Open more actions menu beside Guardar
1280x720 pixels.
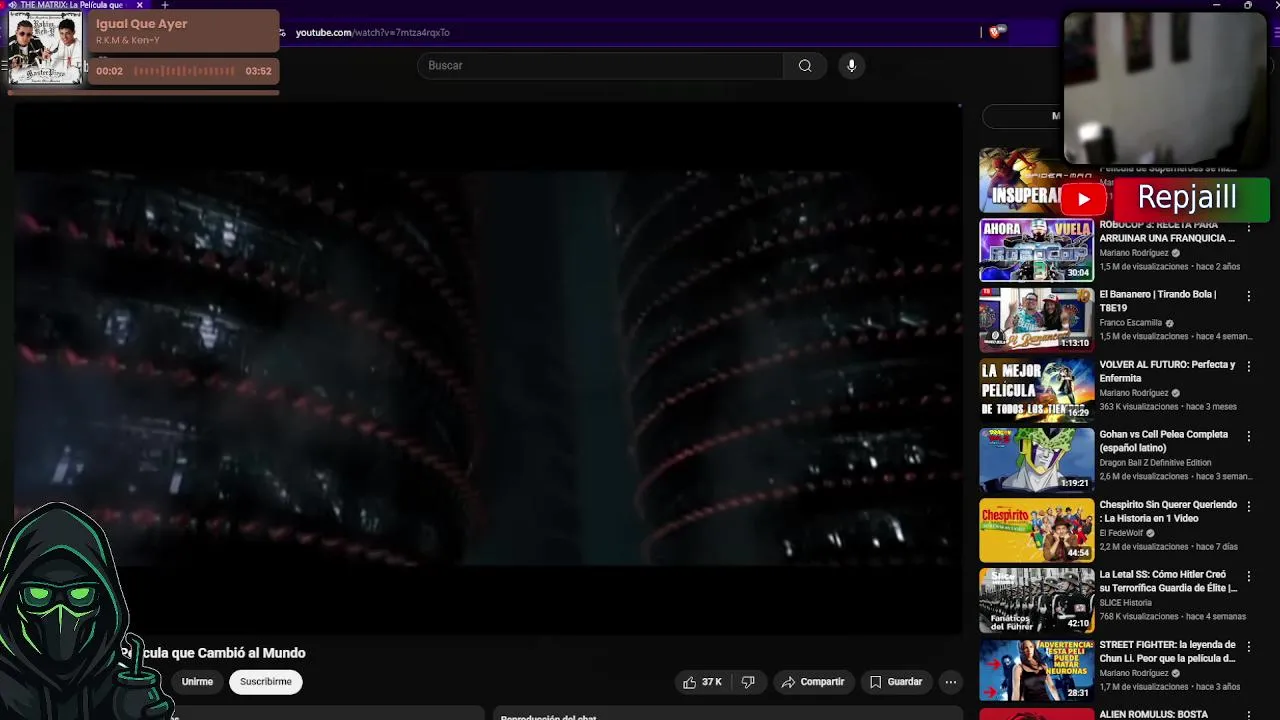[951, 682]
